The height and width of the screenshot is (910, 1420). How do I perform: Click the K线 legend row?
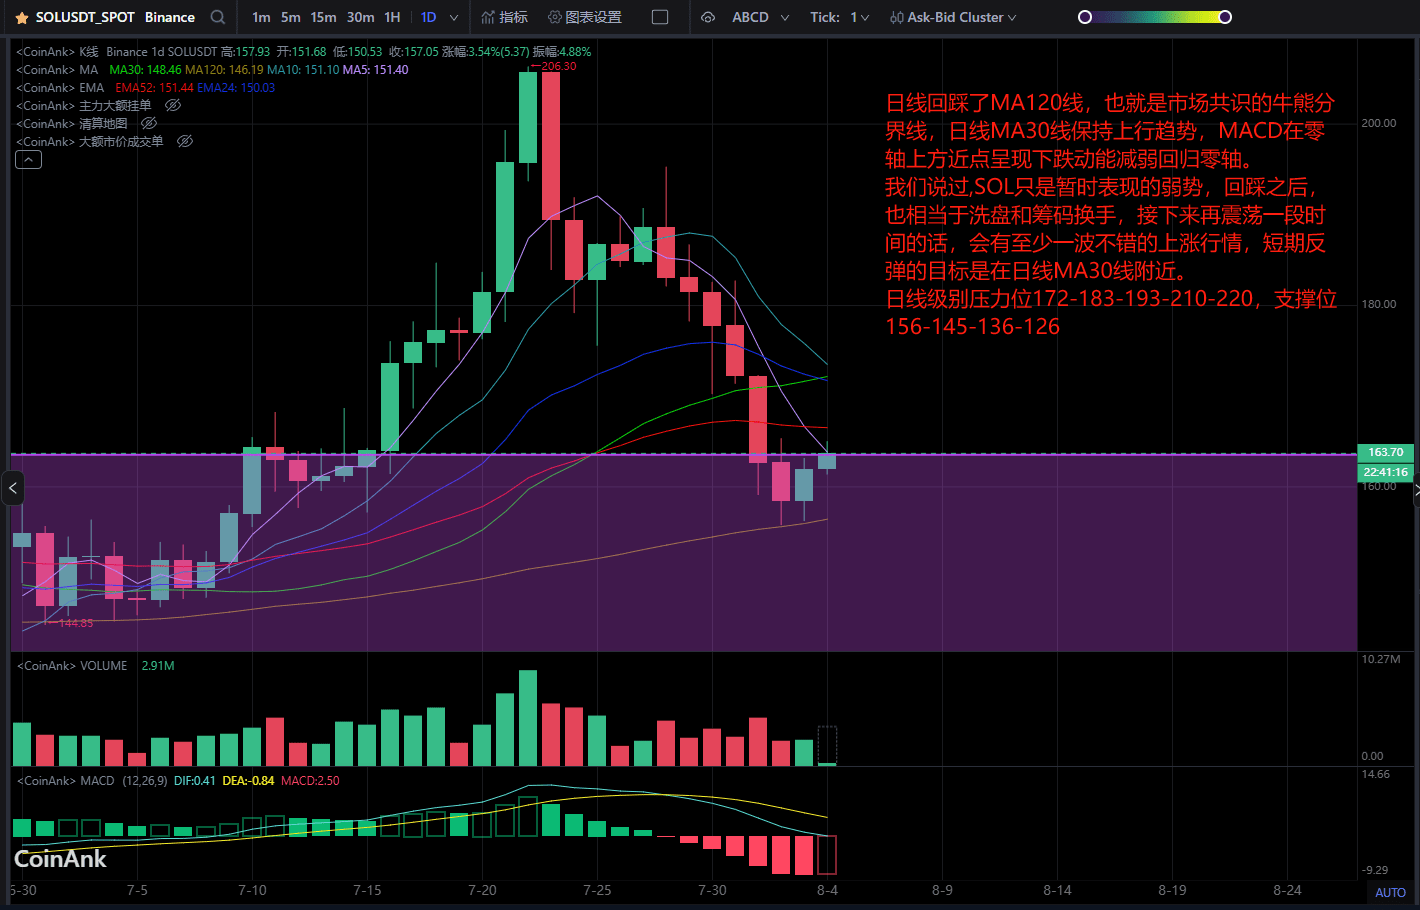pos(304,51)
